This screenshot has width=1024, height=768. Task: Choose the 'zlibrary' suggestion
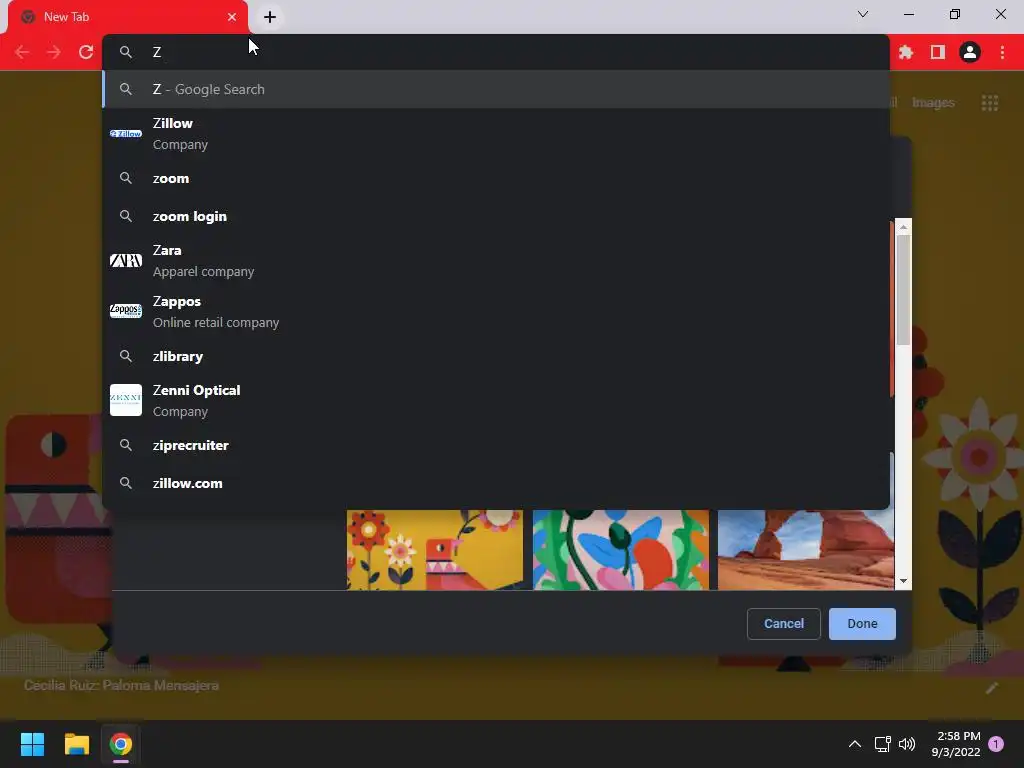[x=496, y=356]
